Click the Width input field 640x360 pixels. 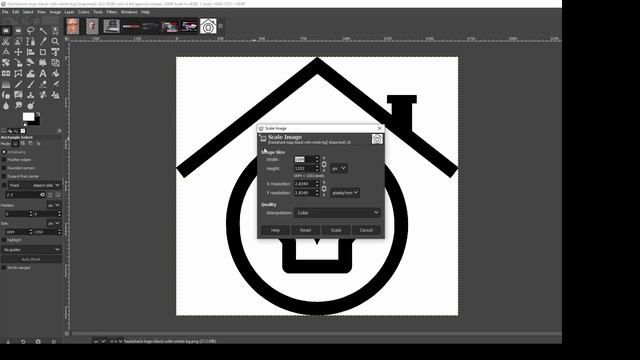pyautogui.click(x=304, y=159)
